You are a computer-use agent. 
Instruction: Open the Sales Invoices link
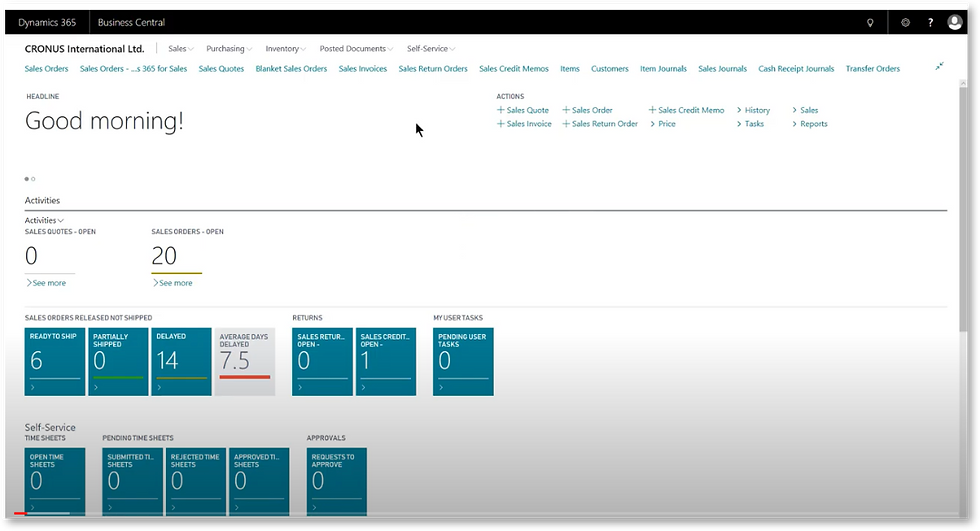(x=362, y=69)
